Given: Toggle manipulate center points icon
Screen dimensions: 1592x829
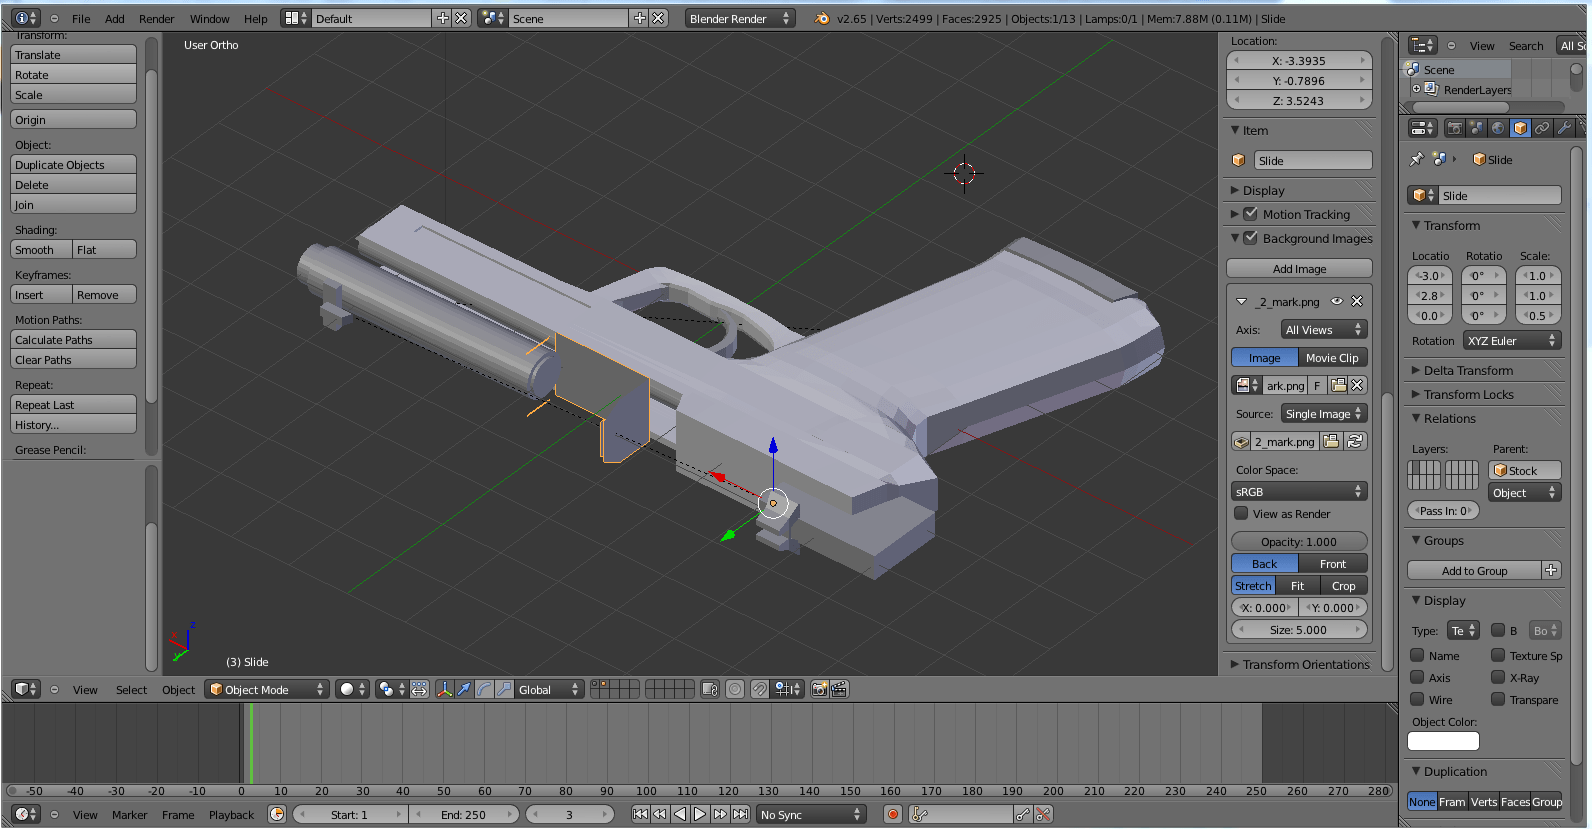Looking at the screenshot, I should click(x=420, y=689).
